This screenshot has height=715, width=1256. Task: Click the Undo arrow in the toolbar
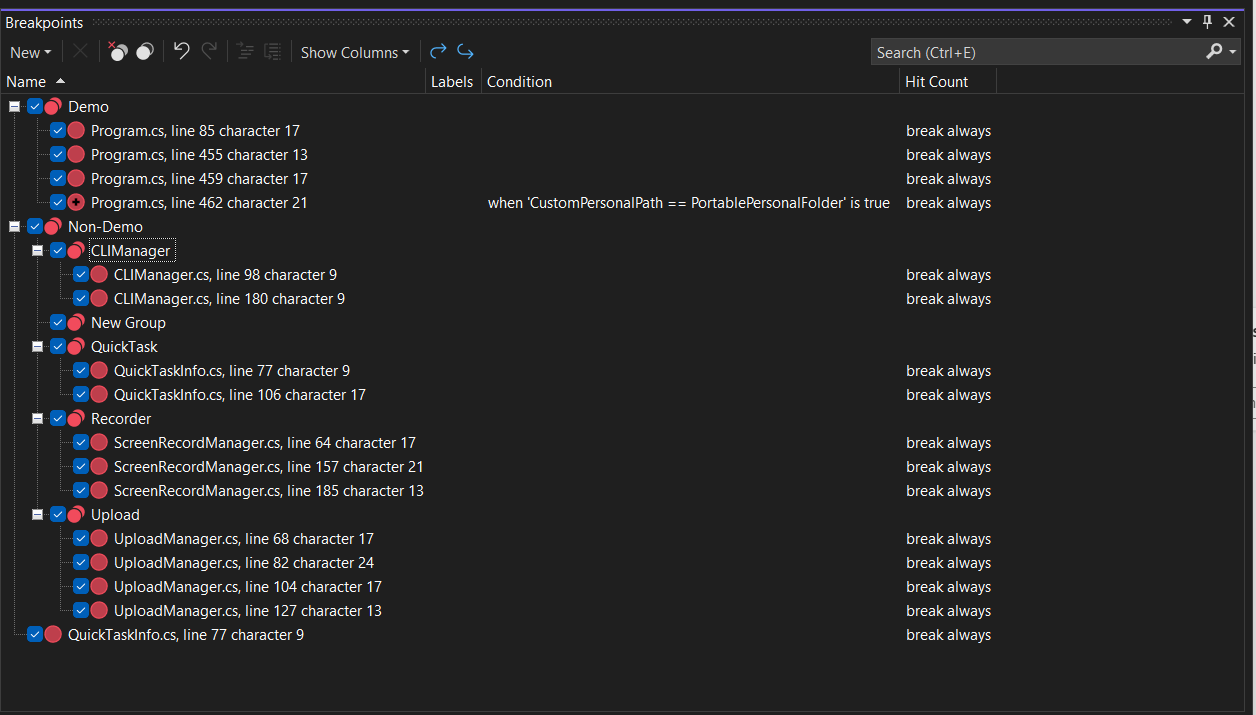click(x=181, y=52)
